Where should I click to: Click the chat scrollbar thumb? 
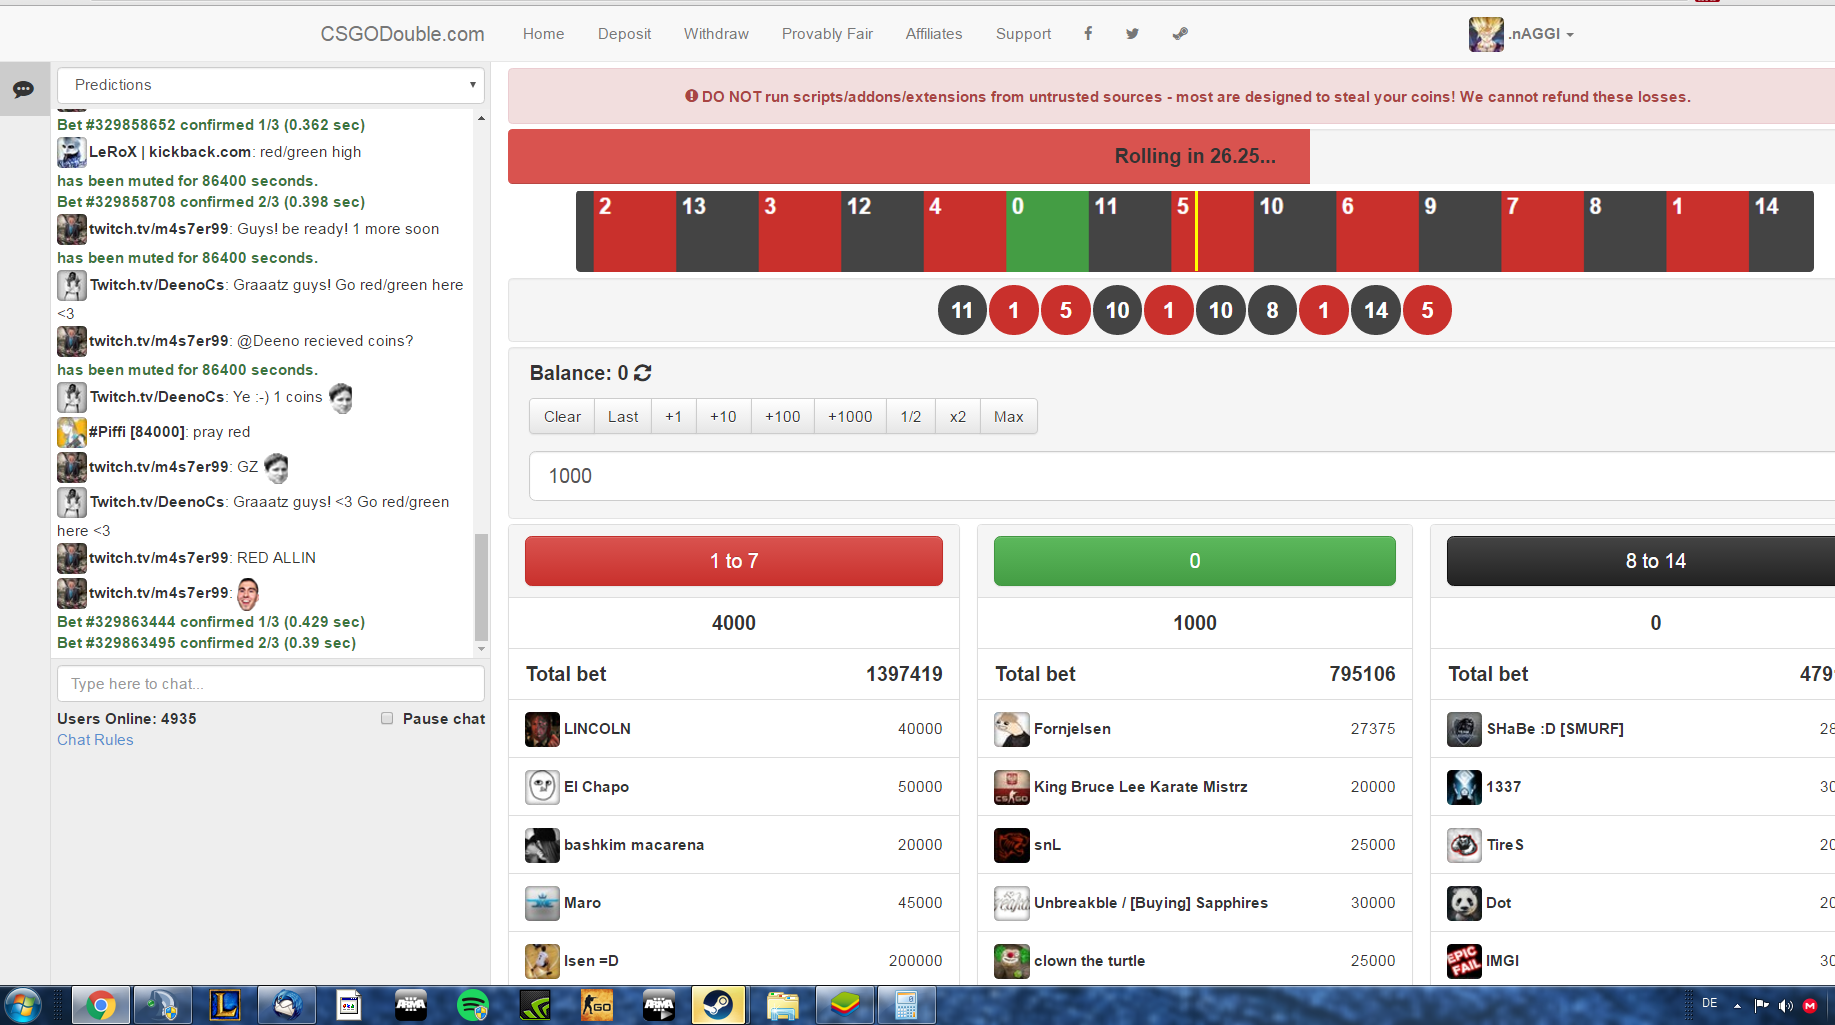pos(481,586)
